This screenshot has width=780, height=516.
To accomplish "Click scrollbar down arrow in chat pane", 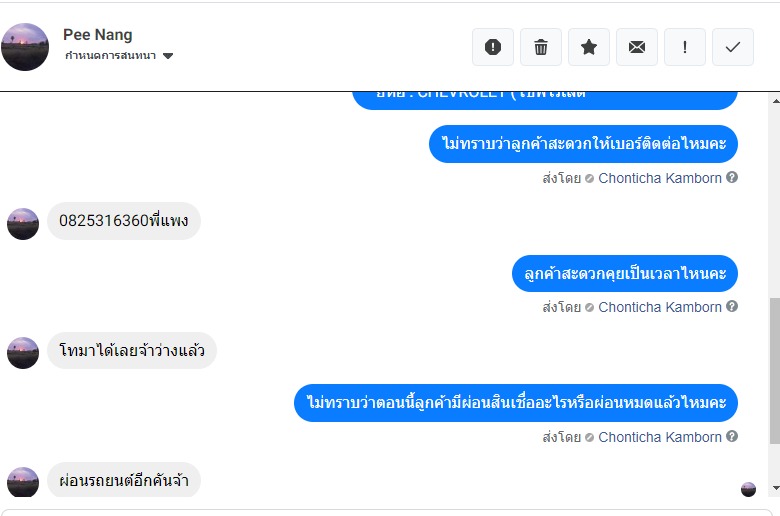I will pos(775,489).
